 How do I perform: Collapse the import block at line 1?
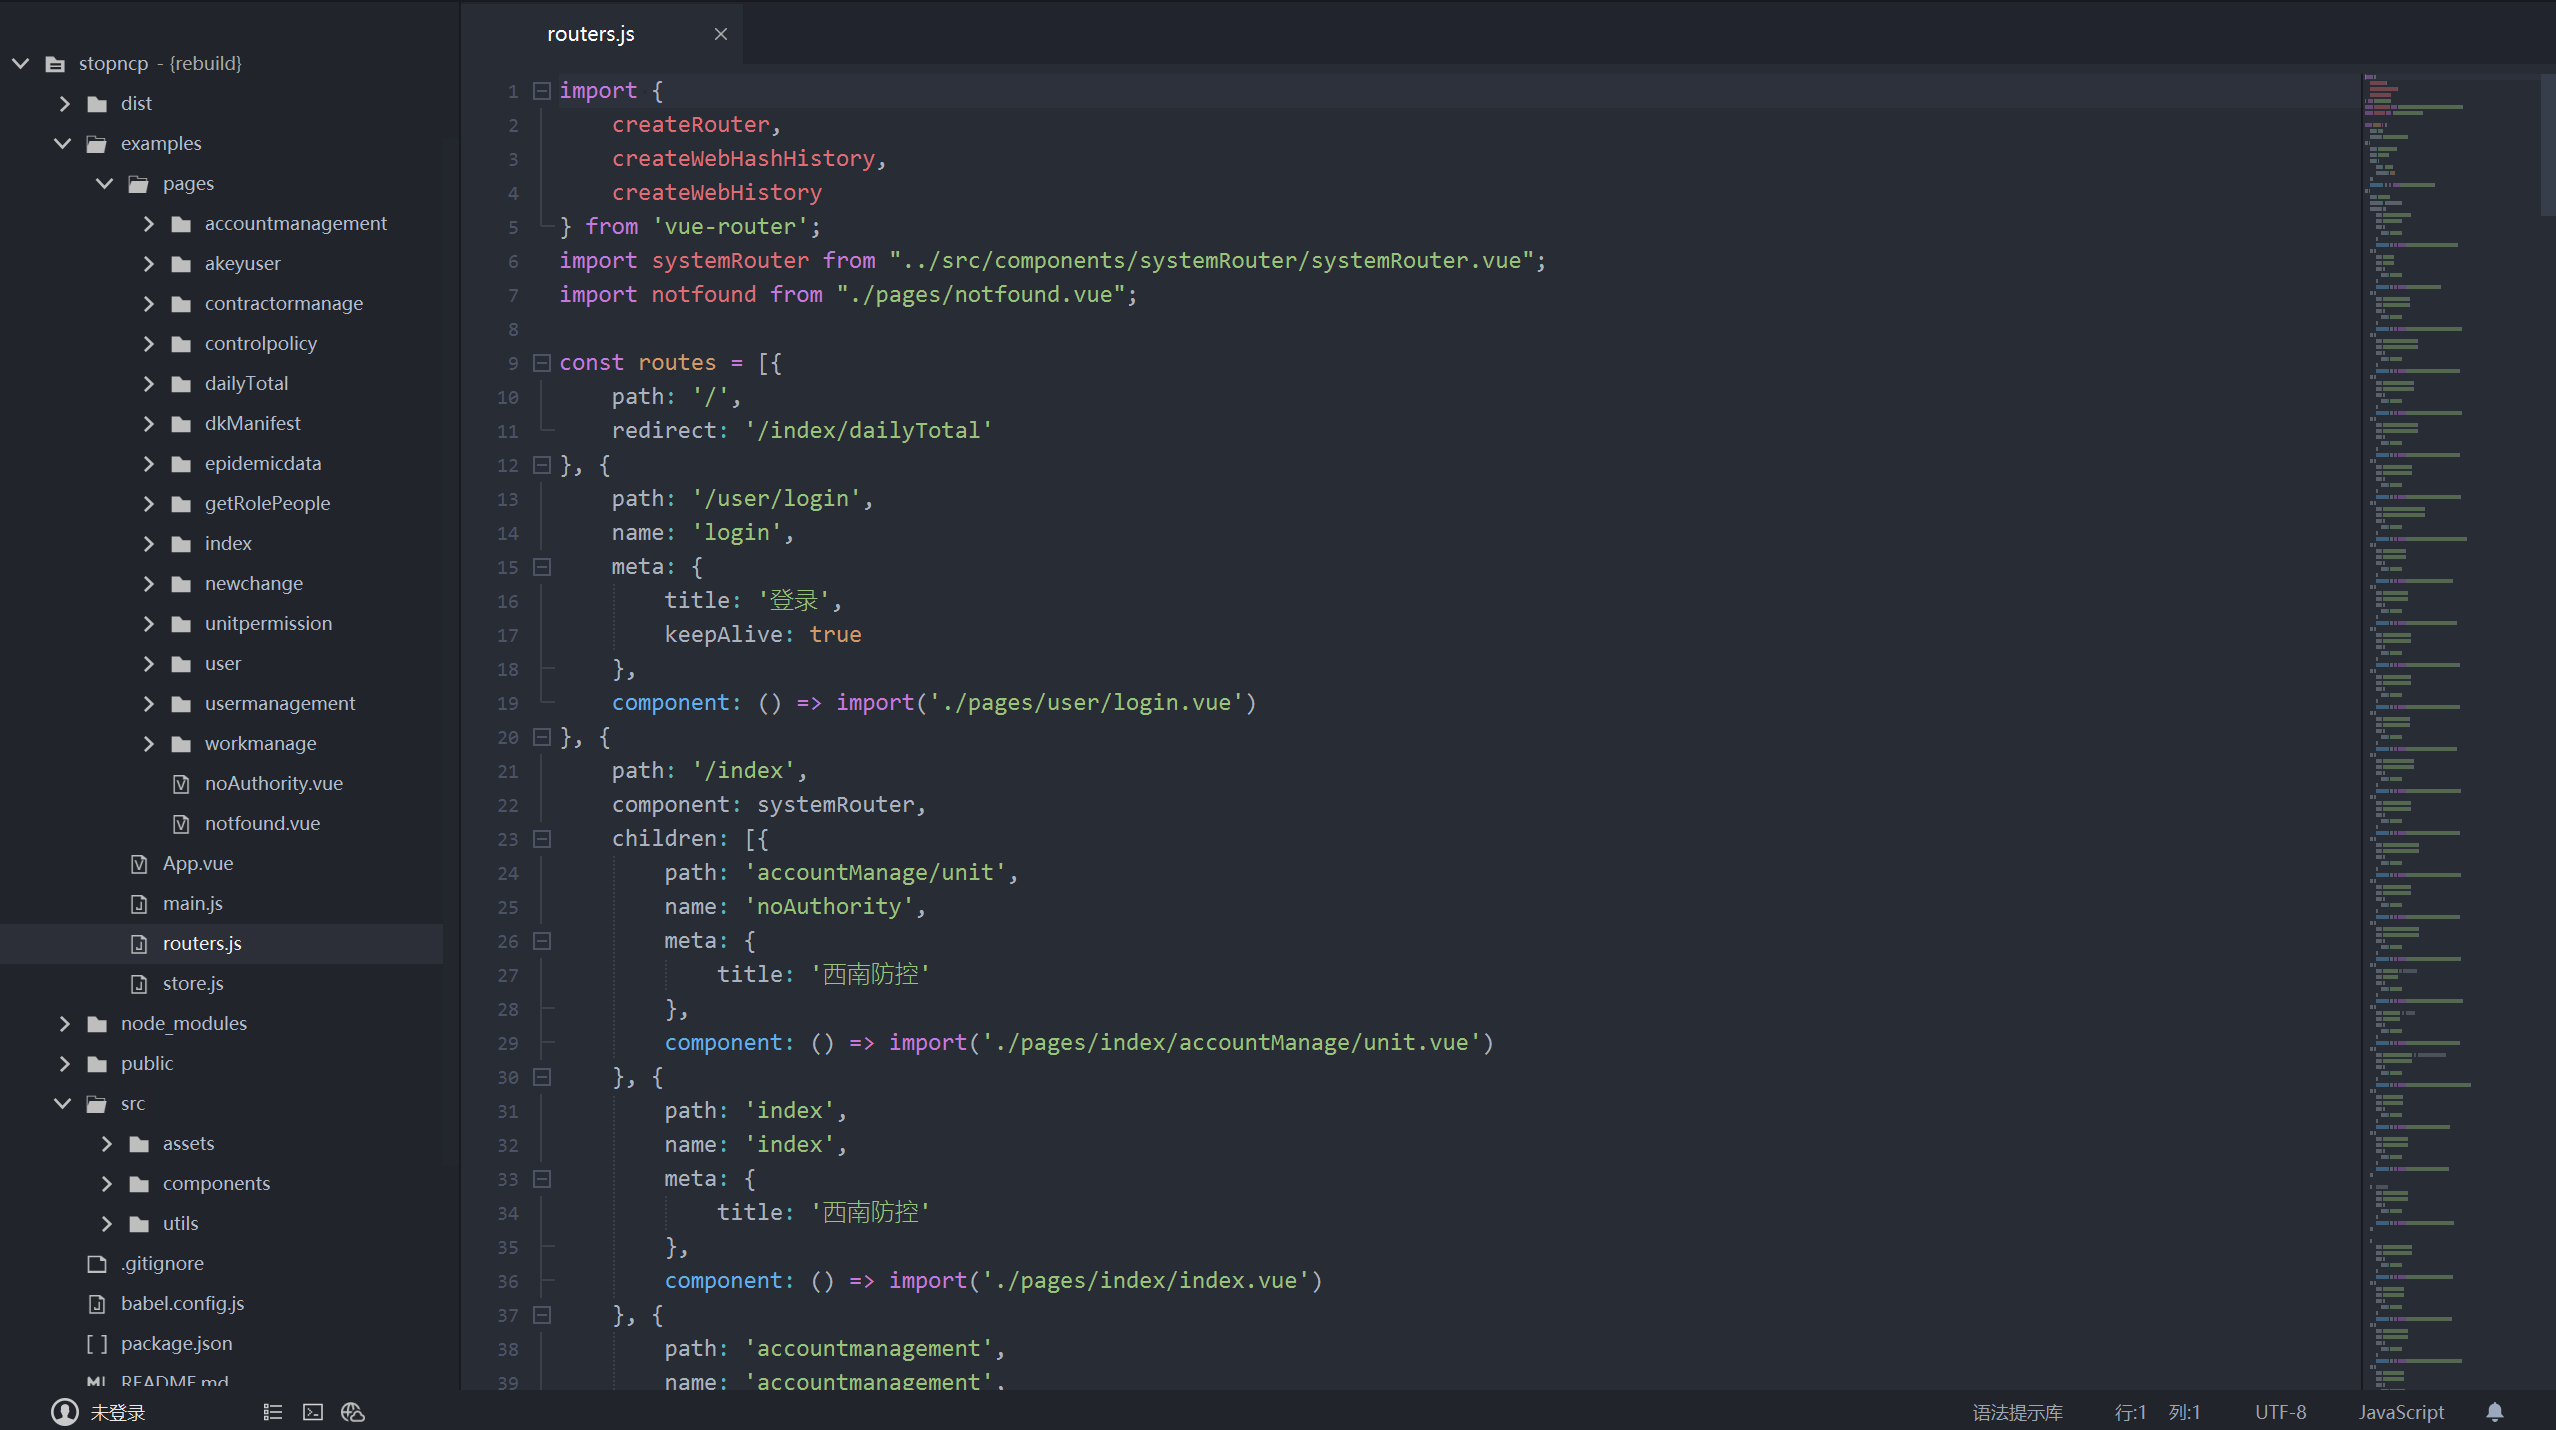pyautogui.click(x=542, y=91)
